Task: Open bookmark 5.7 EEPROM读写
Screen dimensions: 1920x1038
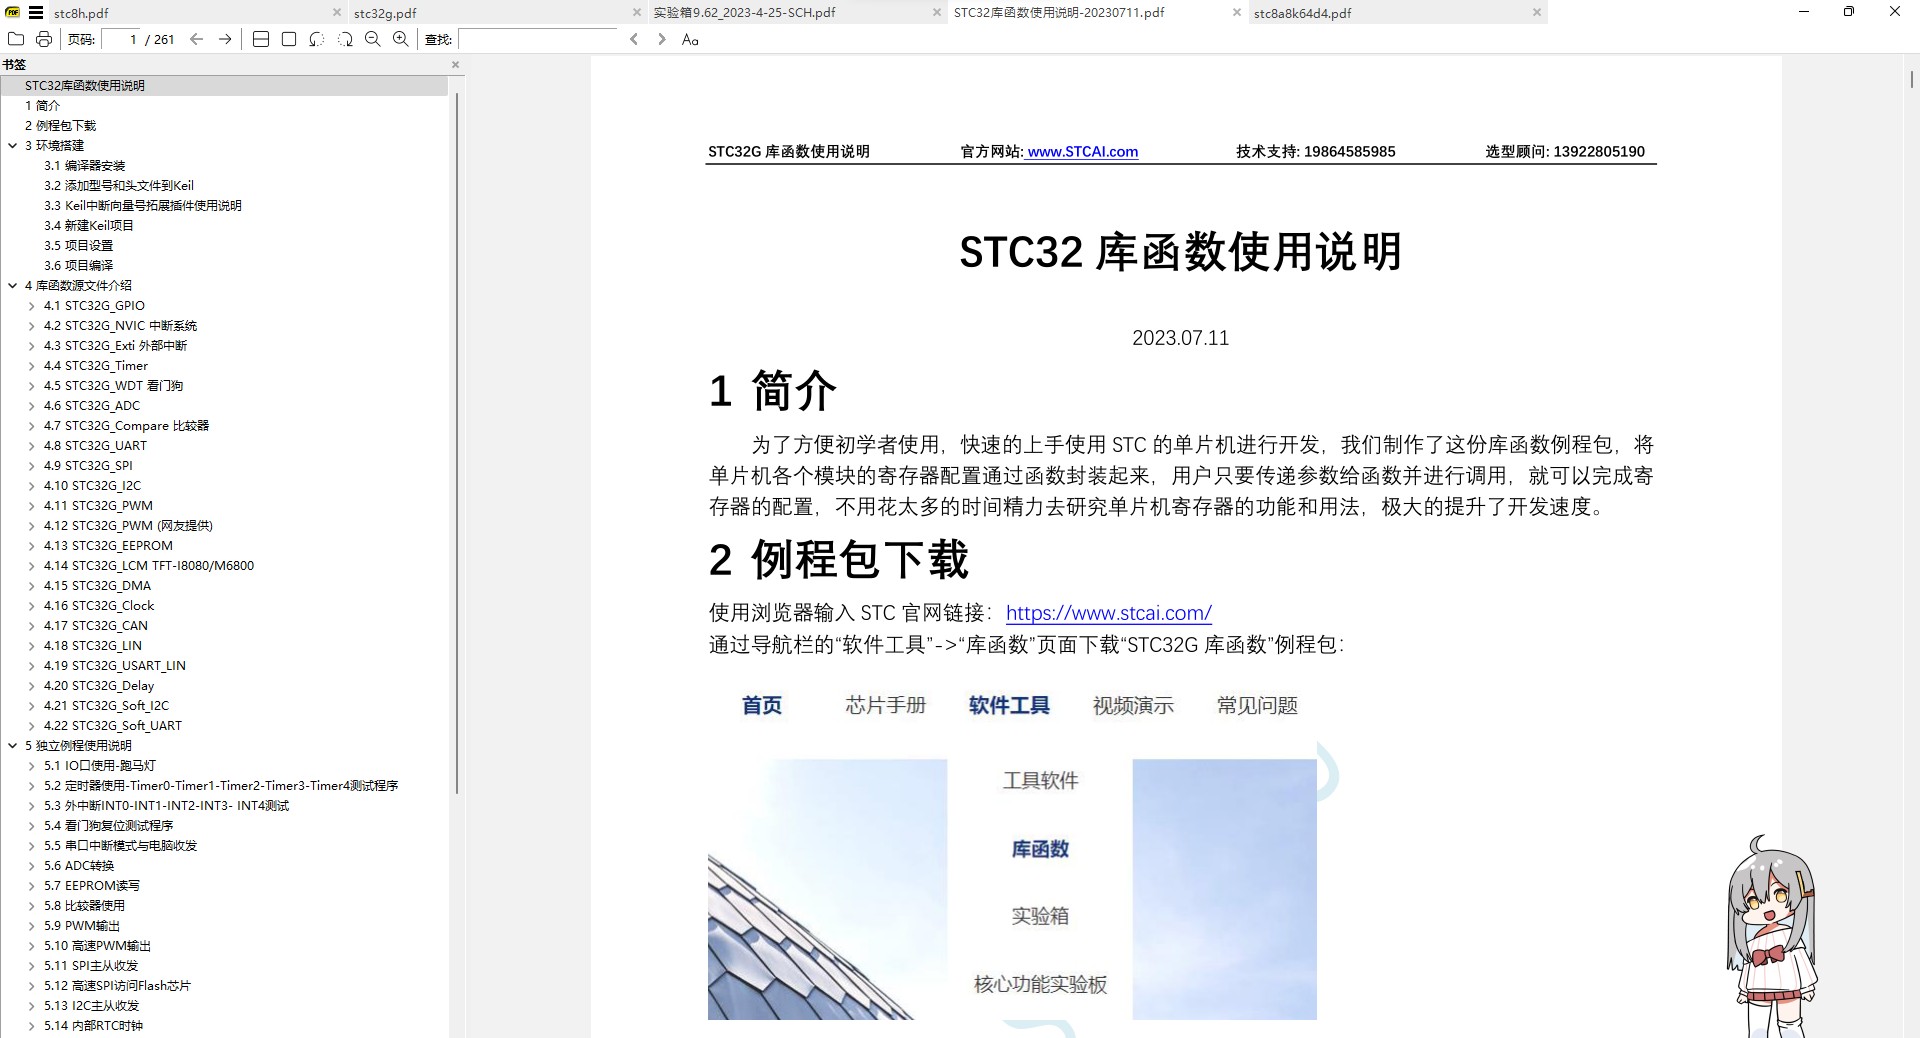Action: tap(92, 885)
